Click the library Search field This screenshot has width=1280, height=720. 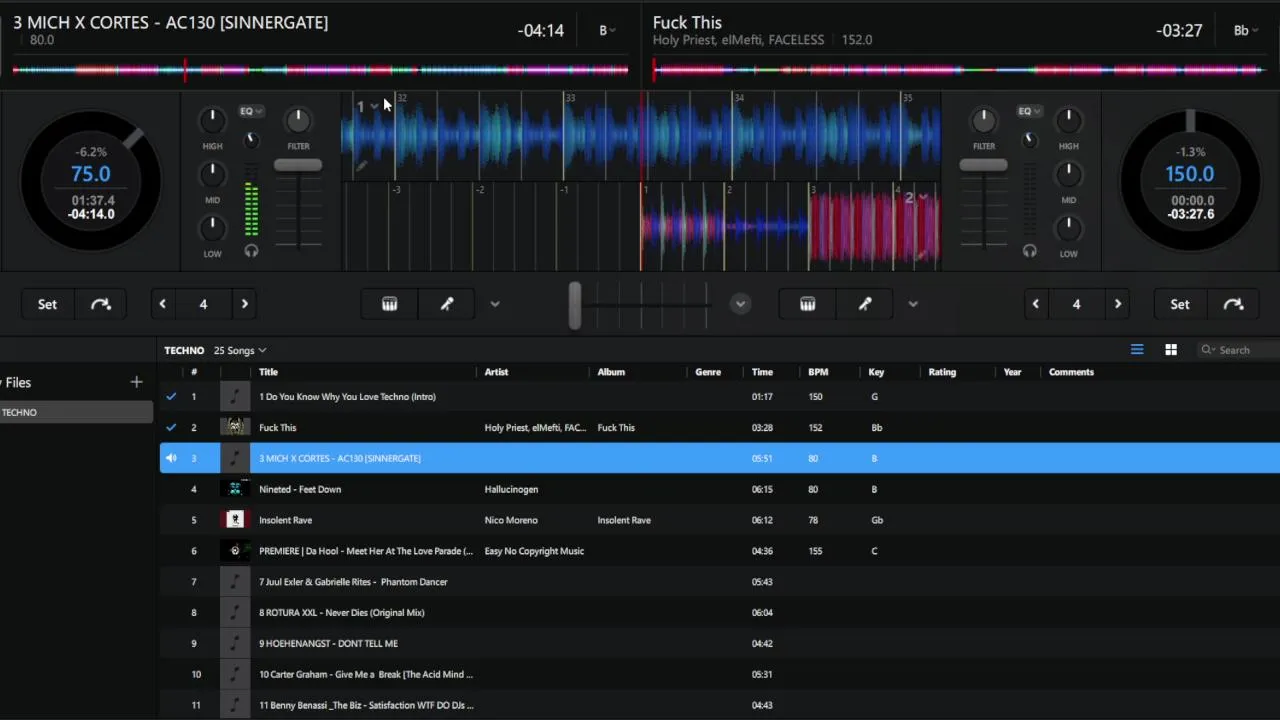[x=1240, y=350]
